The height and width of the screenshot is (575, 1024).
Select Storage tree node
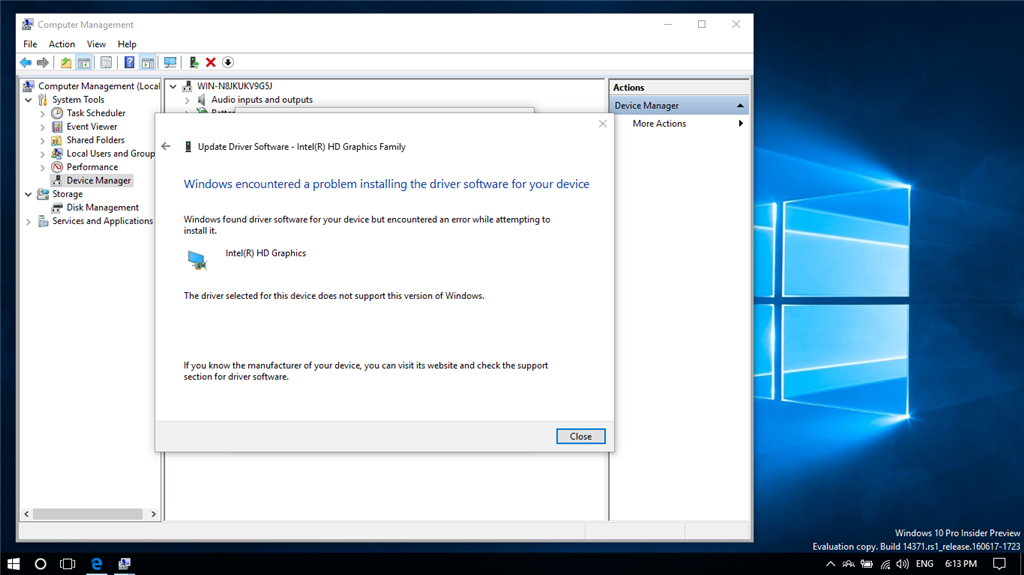67,194
